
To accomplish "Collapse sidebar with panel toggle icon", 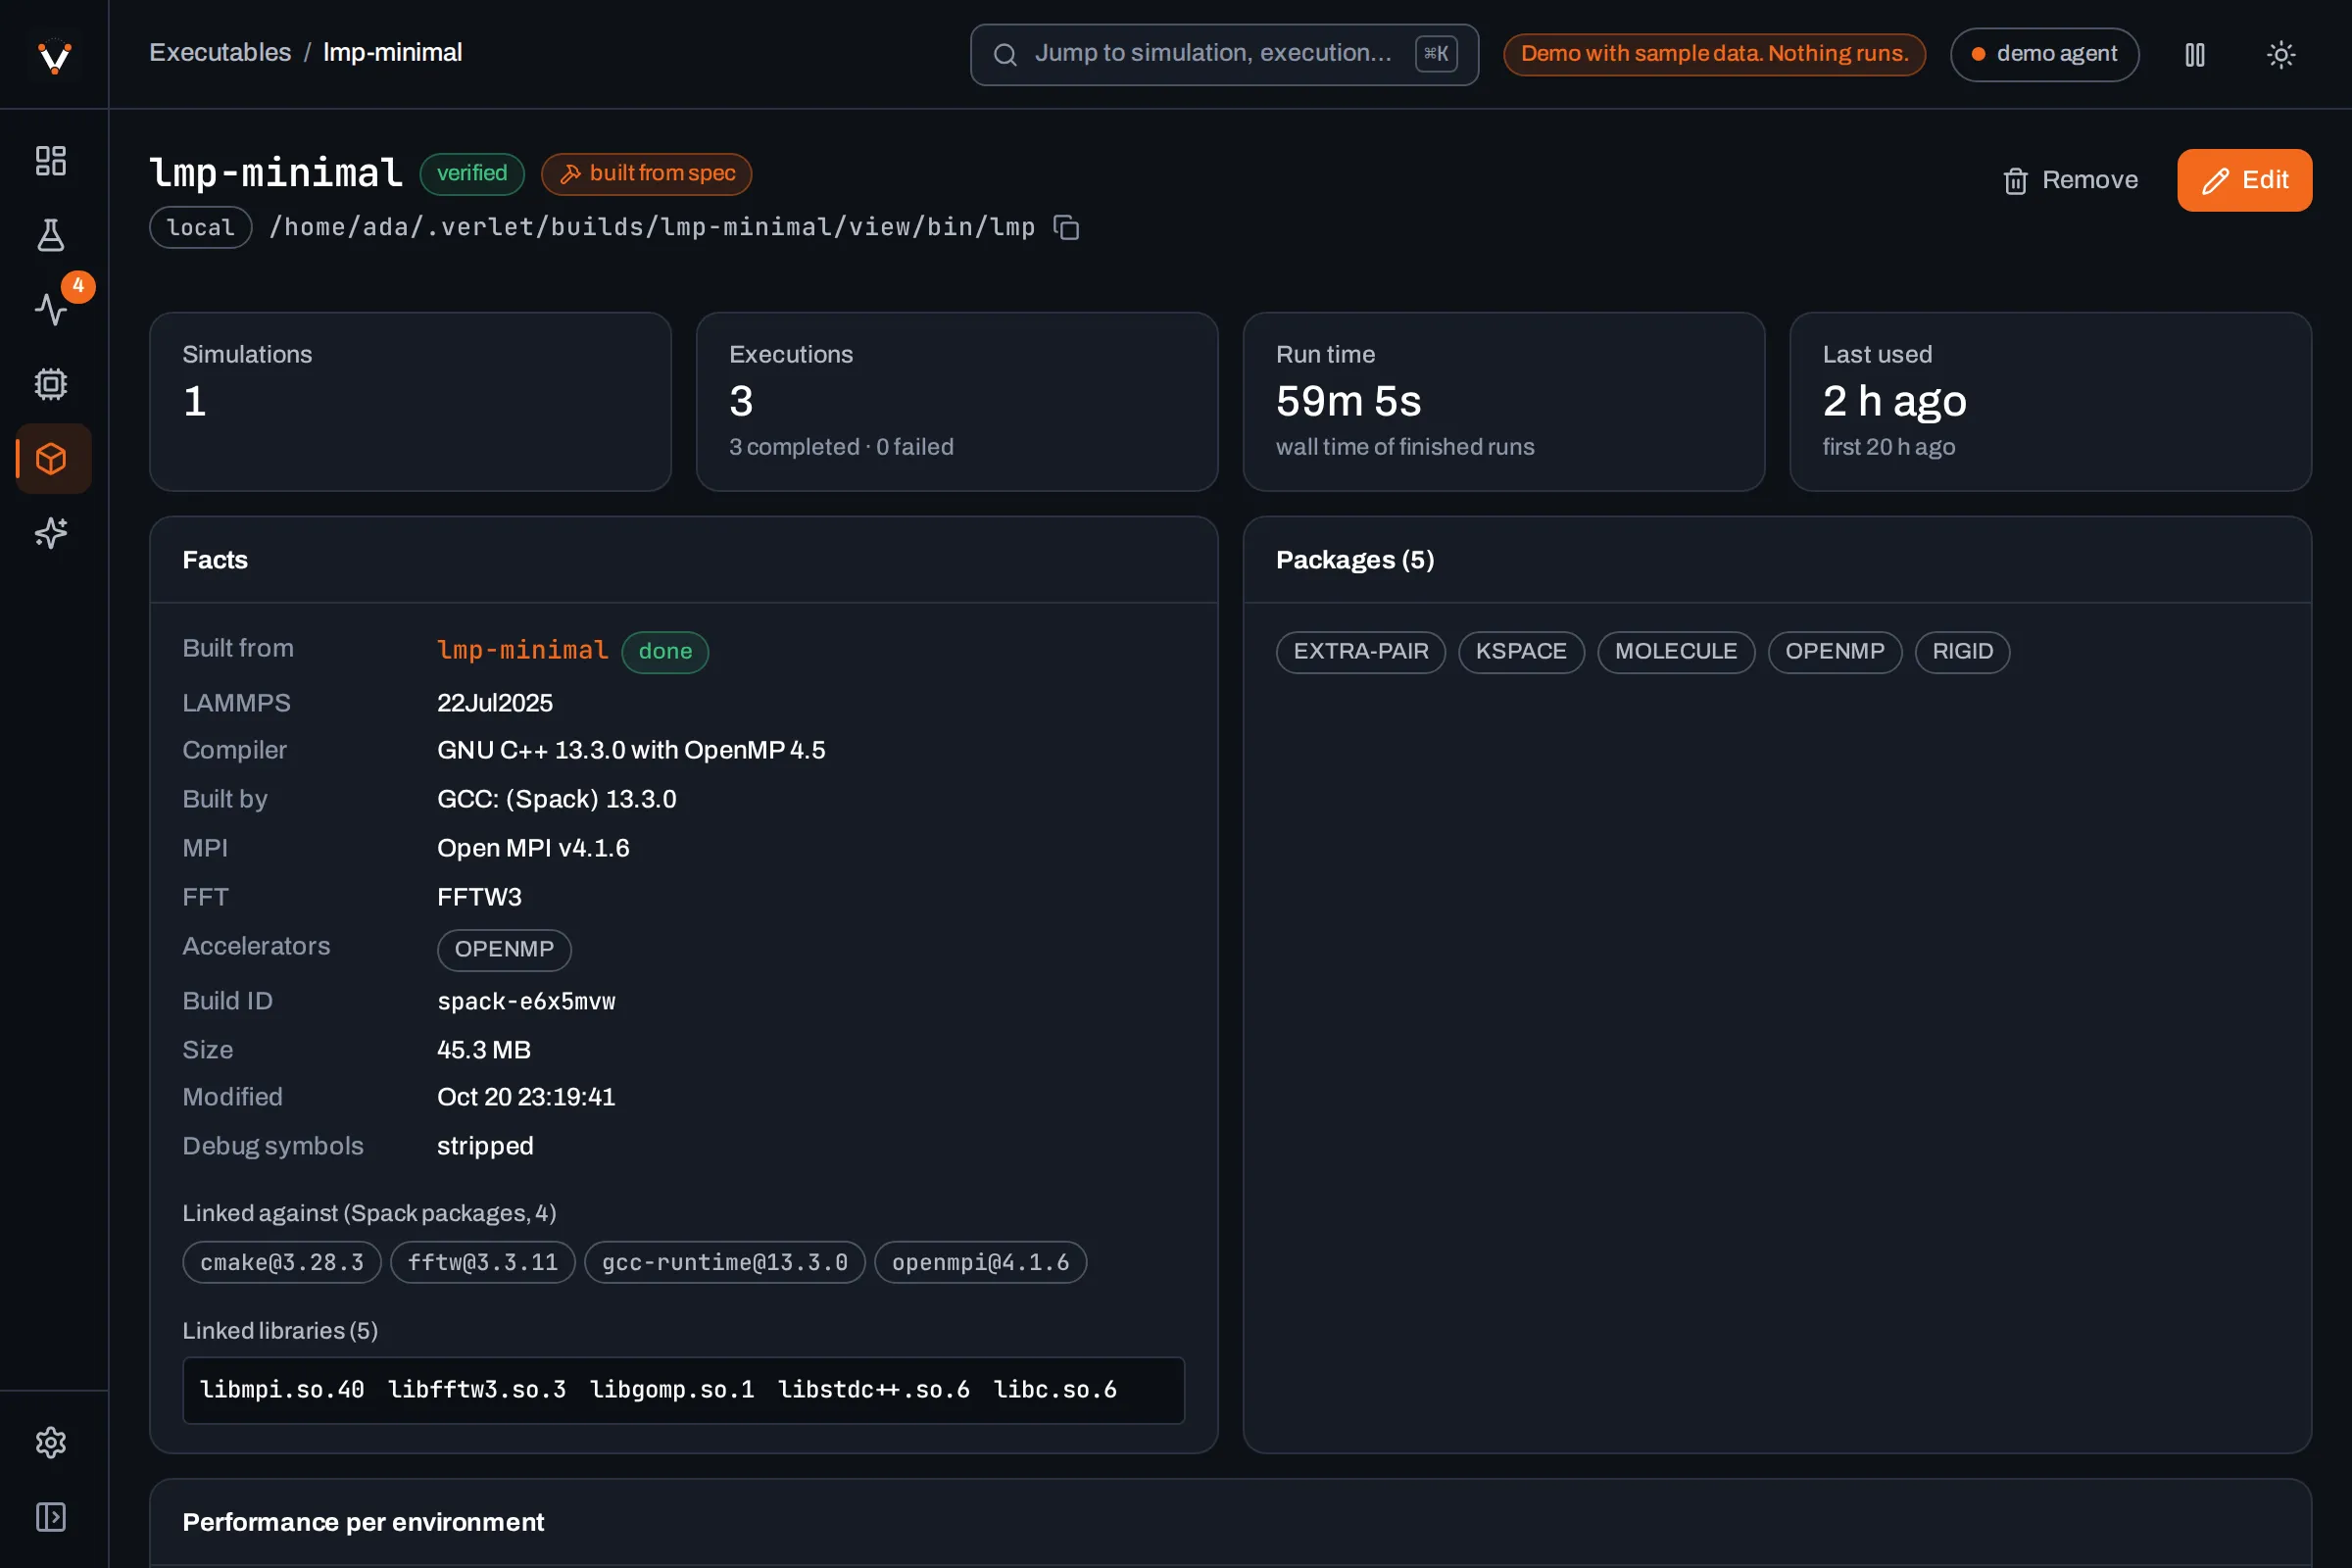I will point(51,1517).
